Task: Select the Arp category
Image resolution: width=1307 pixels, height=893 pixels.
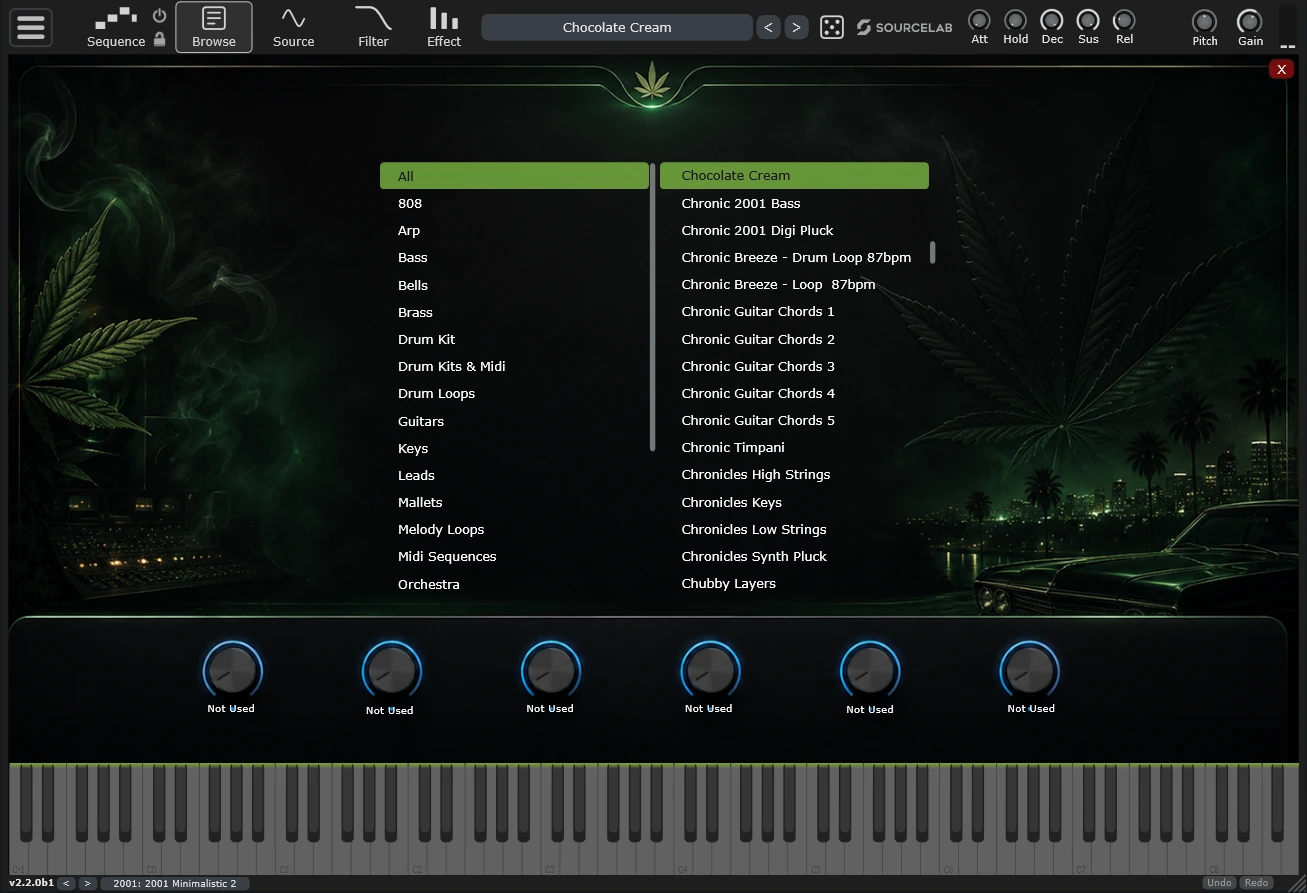Action: click(x=514, y=230)
